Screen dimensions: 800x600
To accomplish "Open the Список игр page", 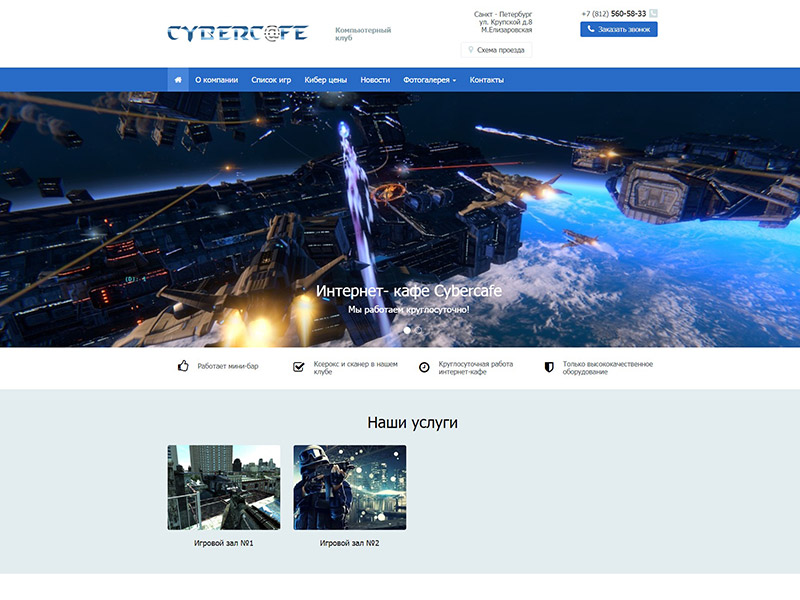I will (271, 80).
